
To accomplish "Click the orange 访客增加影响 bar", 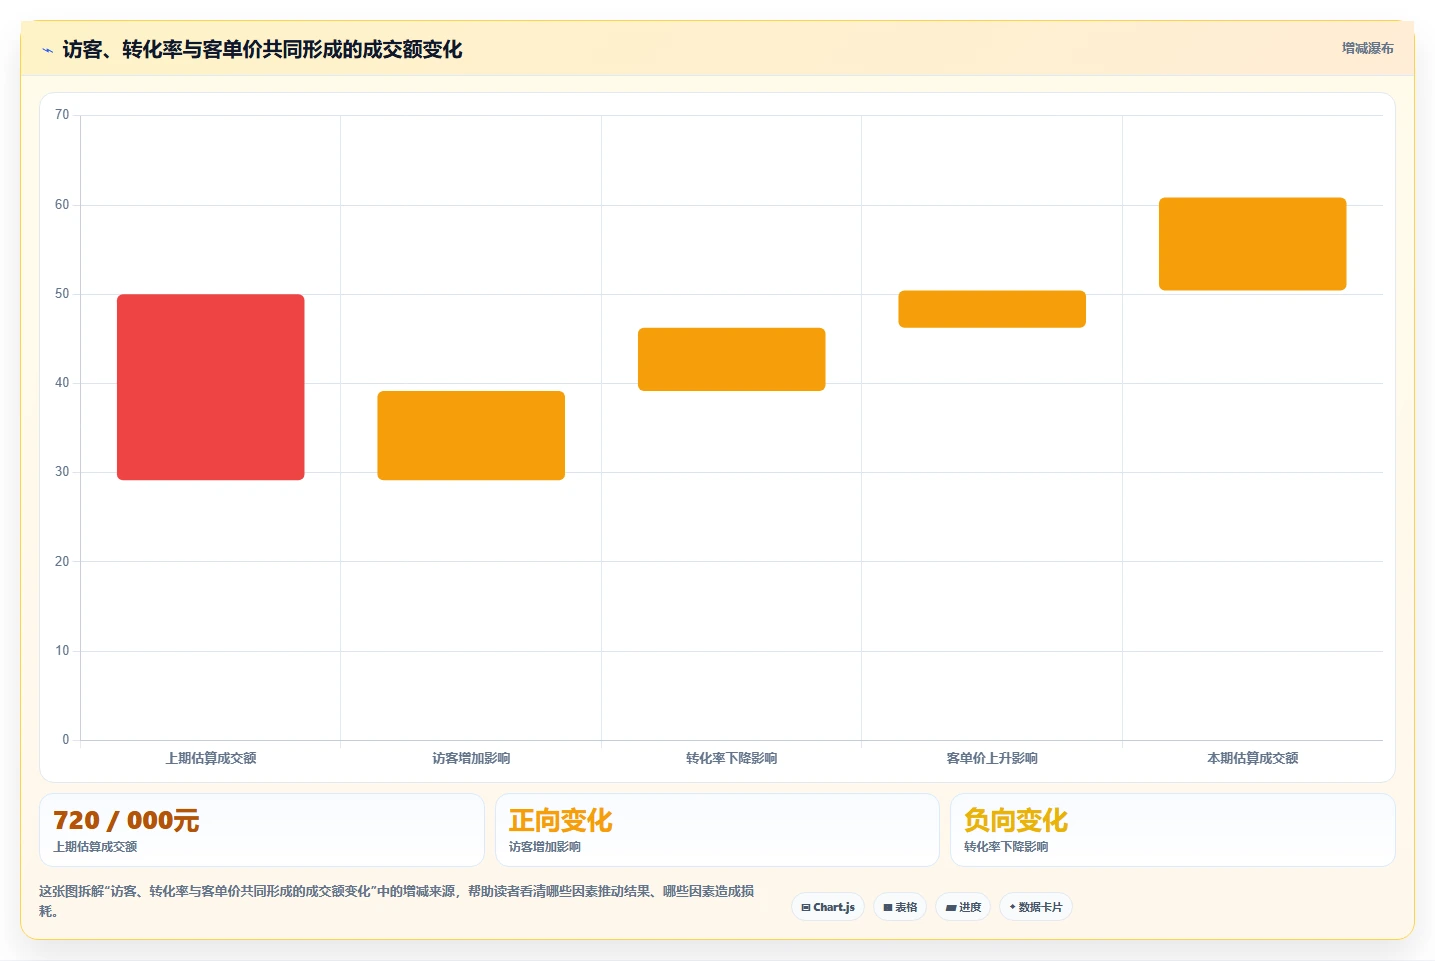I will pos(471,435).
